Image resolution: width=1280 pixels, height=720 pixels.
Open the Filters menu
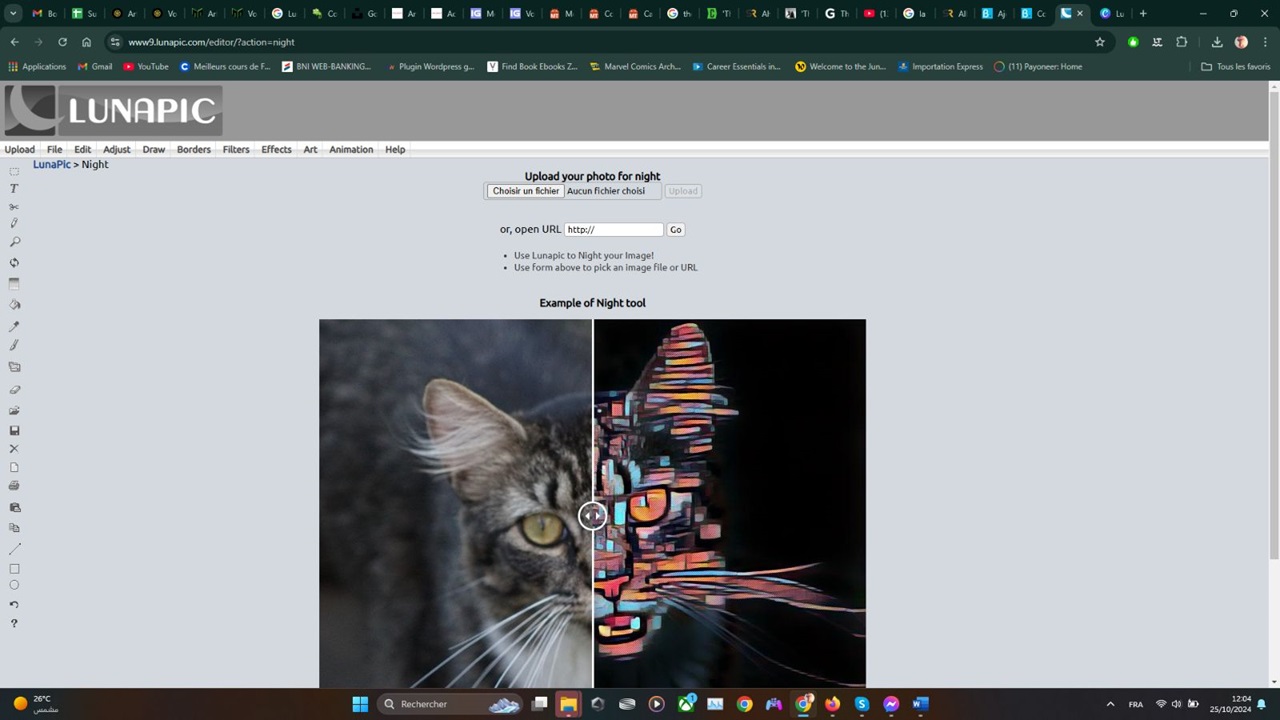tap(235, 149)
